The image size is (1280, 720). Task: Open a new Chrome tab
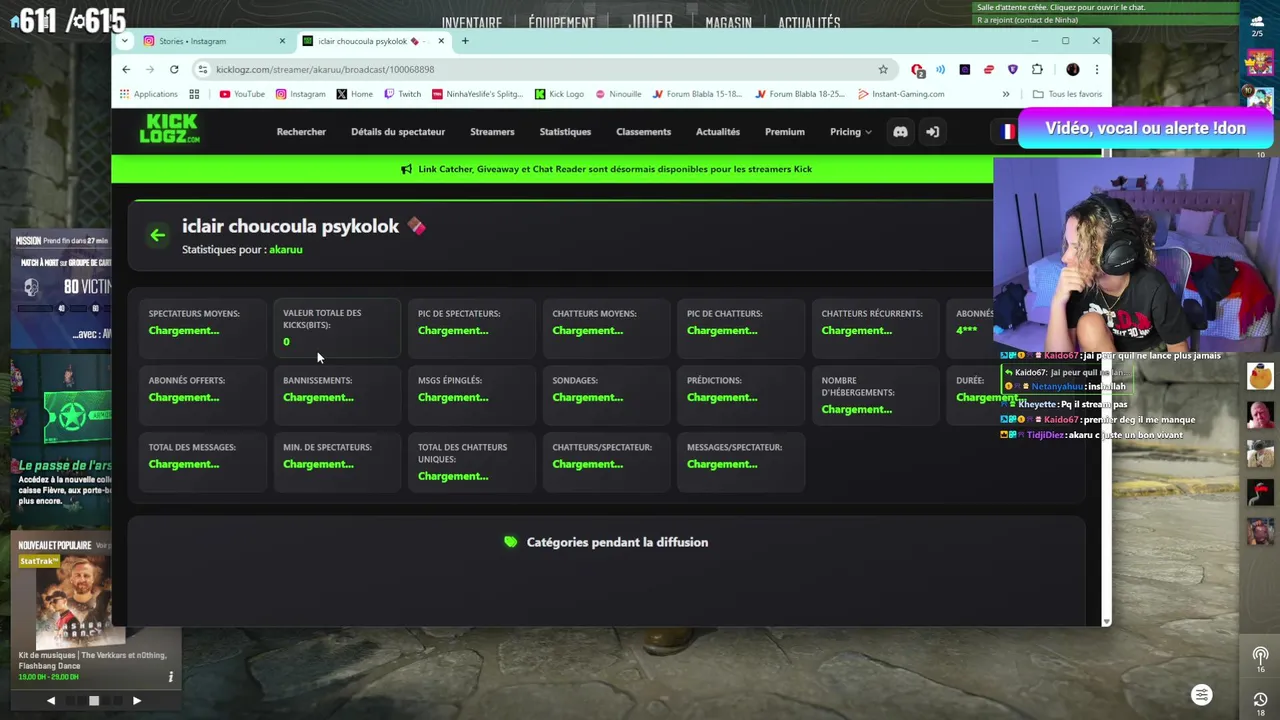point(465,41)
